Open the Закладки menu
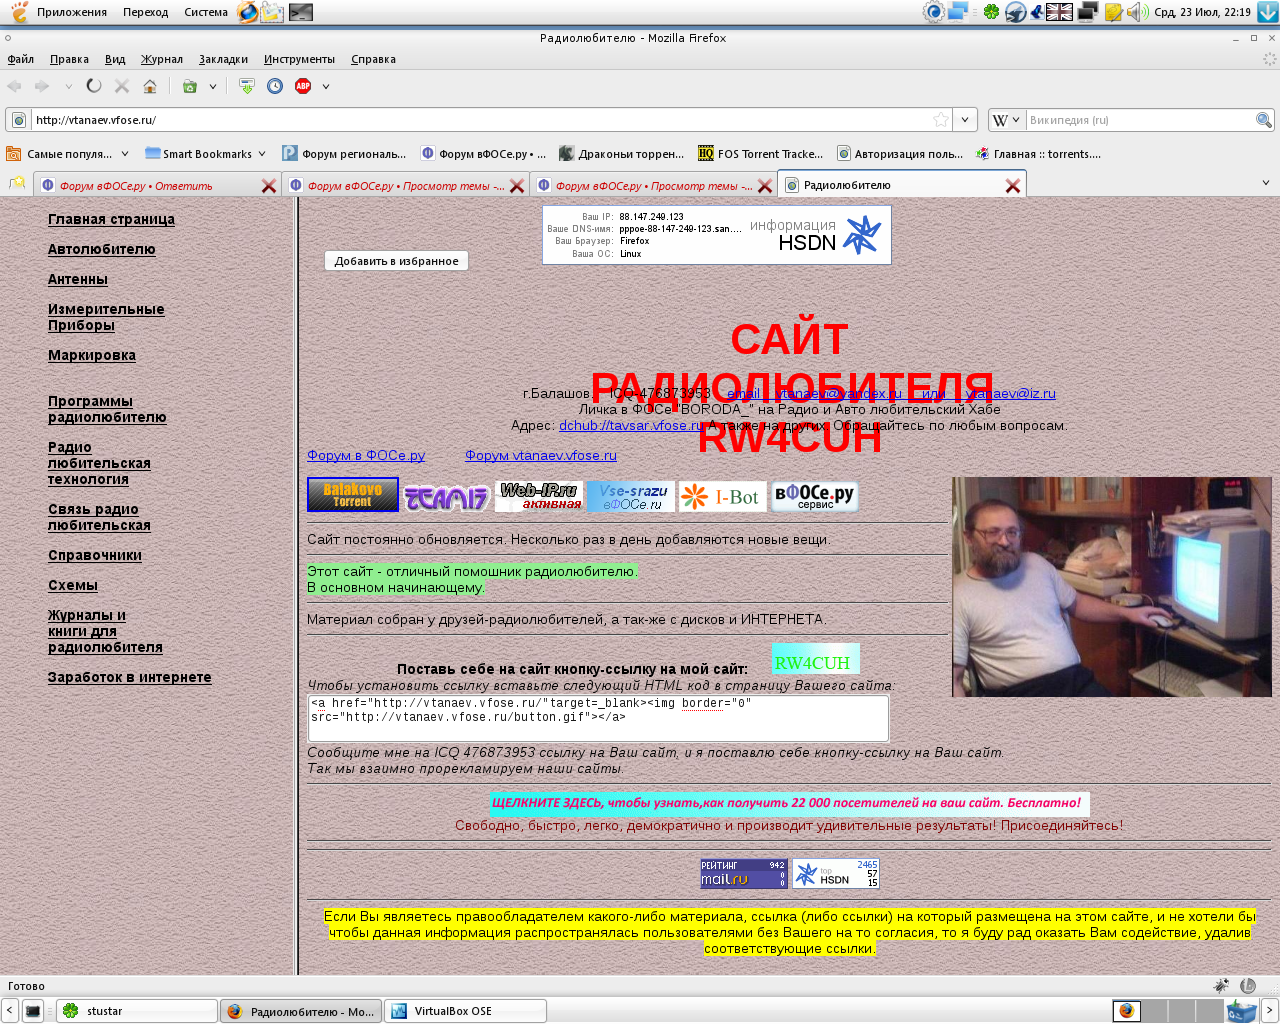1280x1024 pixels. pos(223,59)
